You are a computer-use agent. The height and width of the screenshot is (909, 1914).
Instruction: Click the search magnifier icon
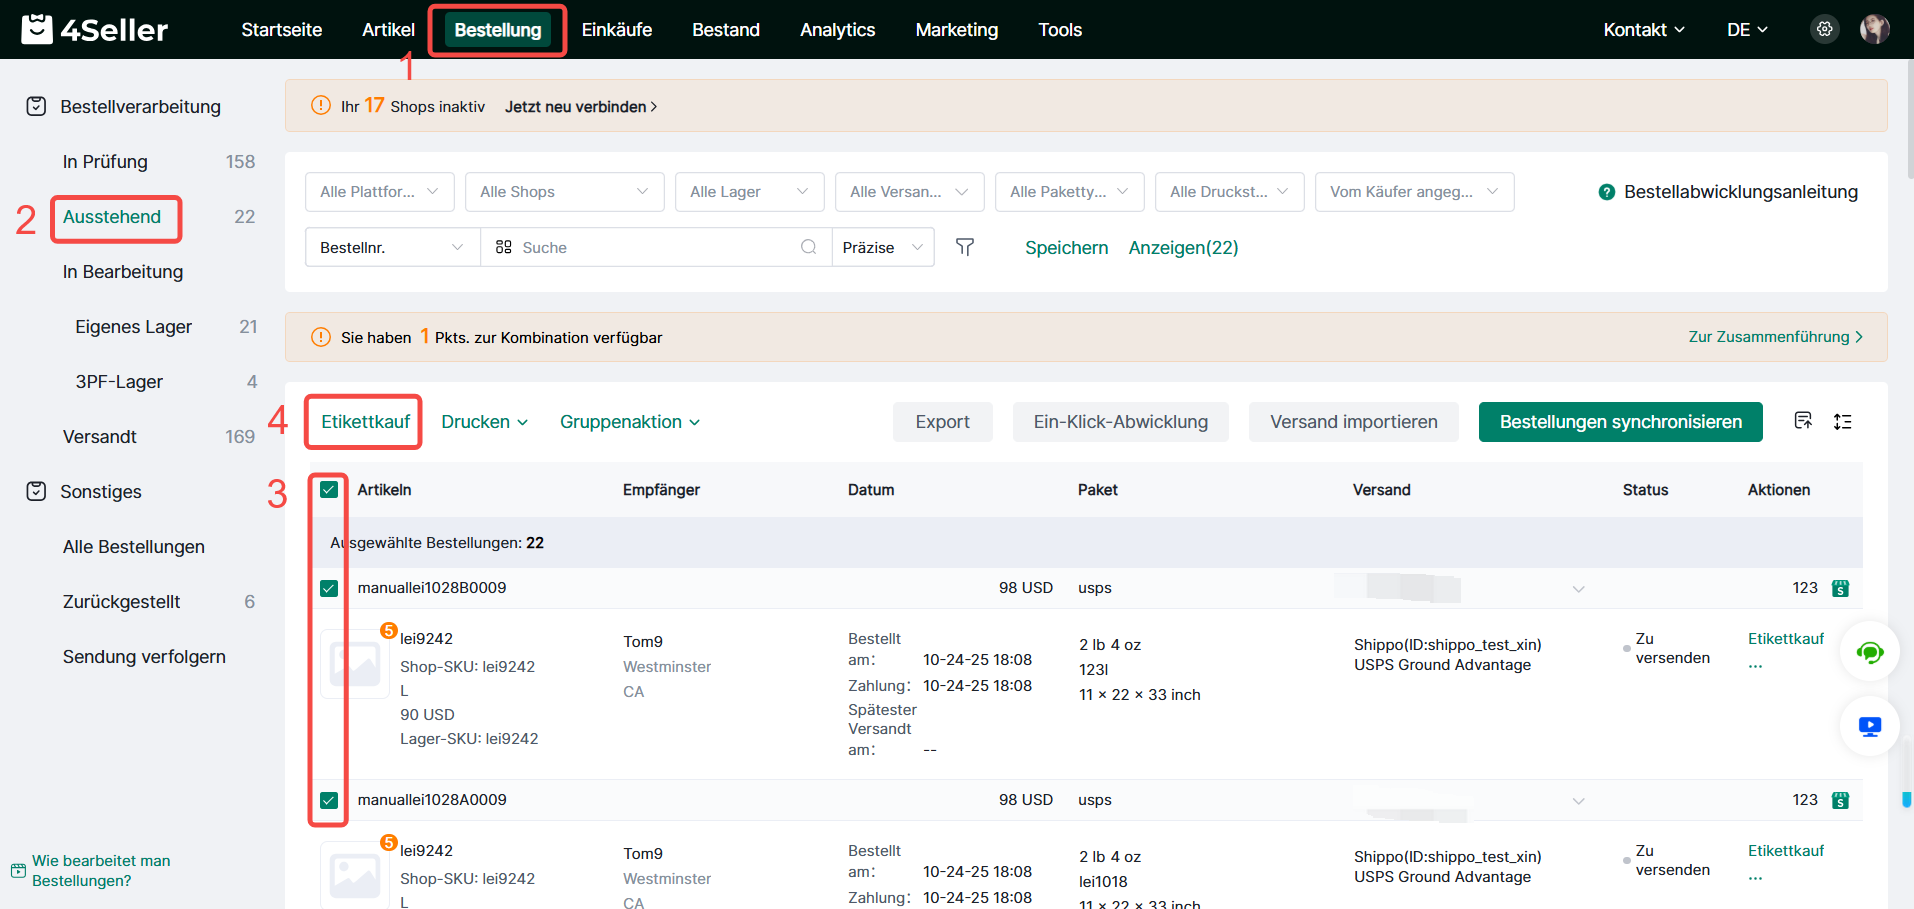pos(808,247)
